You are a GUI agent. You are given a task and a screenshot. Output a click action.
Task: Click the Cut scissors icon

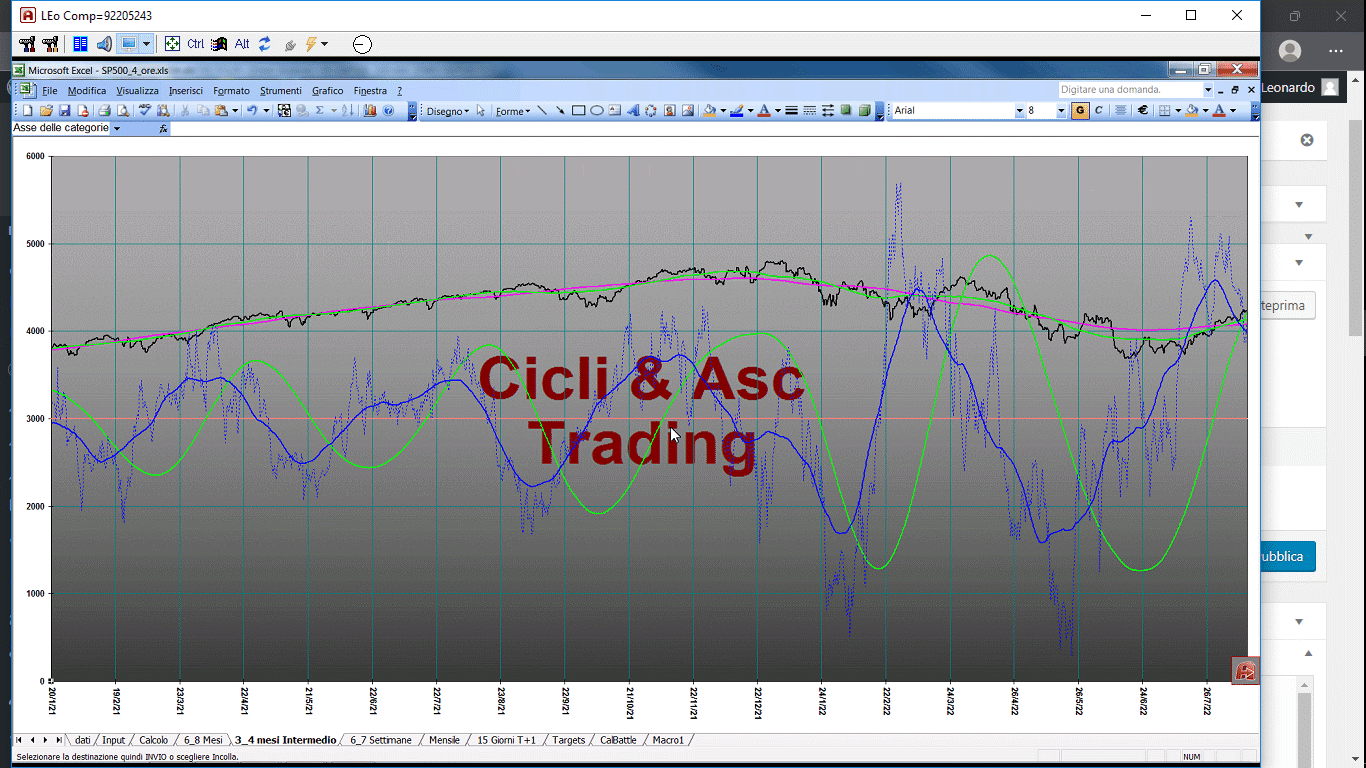point(185,110)
